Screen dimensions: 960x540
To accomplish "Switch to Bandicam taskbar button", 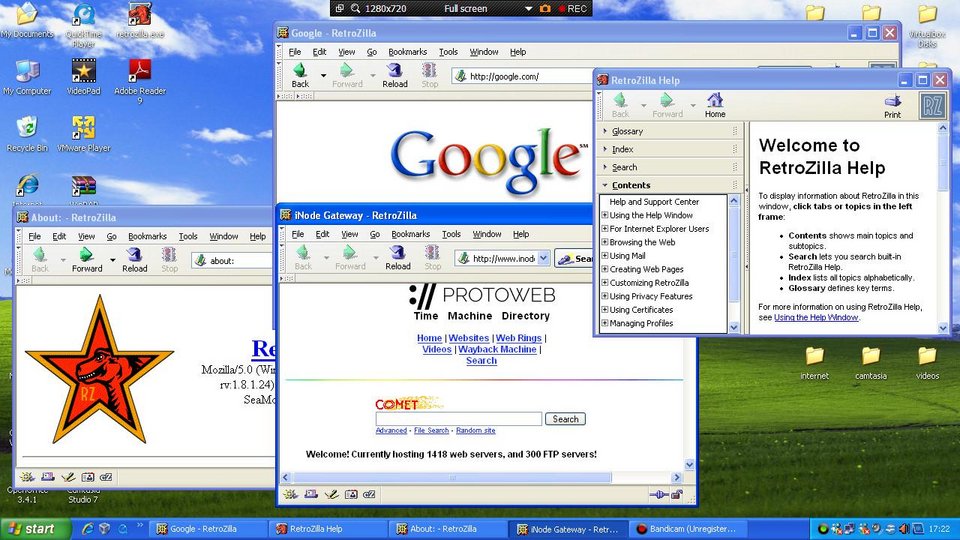I will (x=689, y=529).
